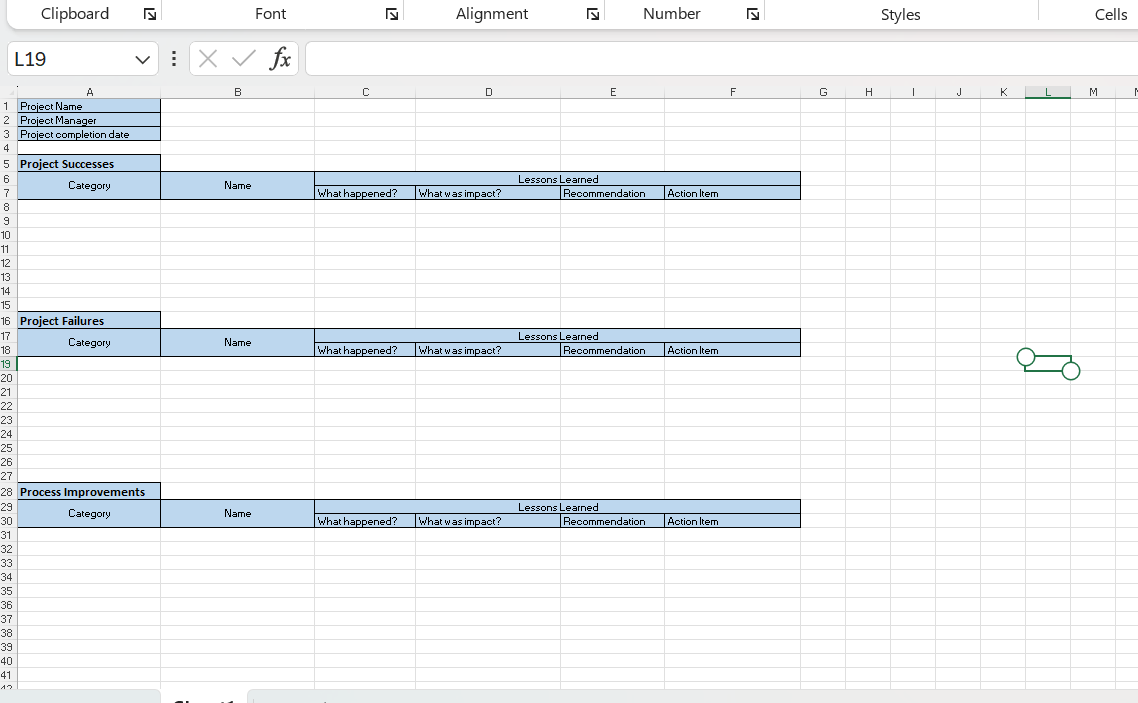The height and width of the screenshot is (703, 1138).
Task: Open the Clipboard dialog launcher
Action: click(150, 13)
